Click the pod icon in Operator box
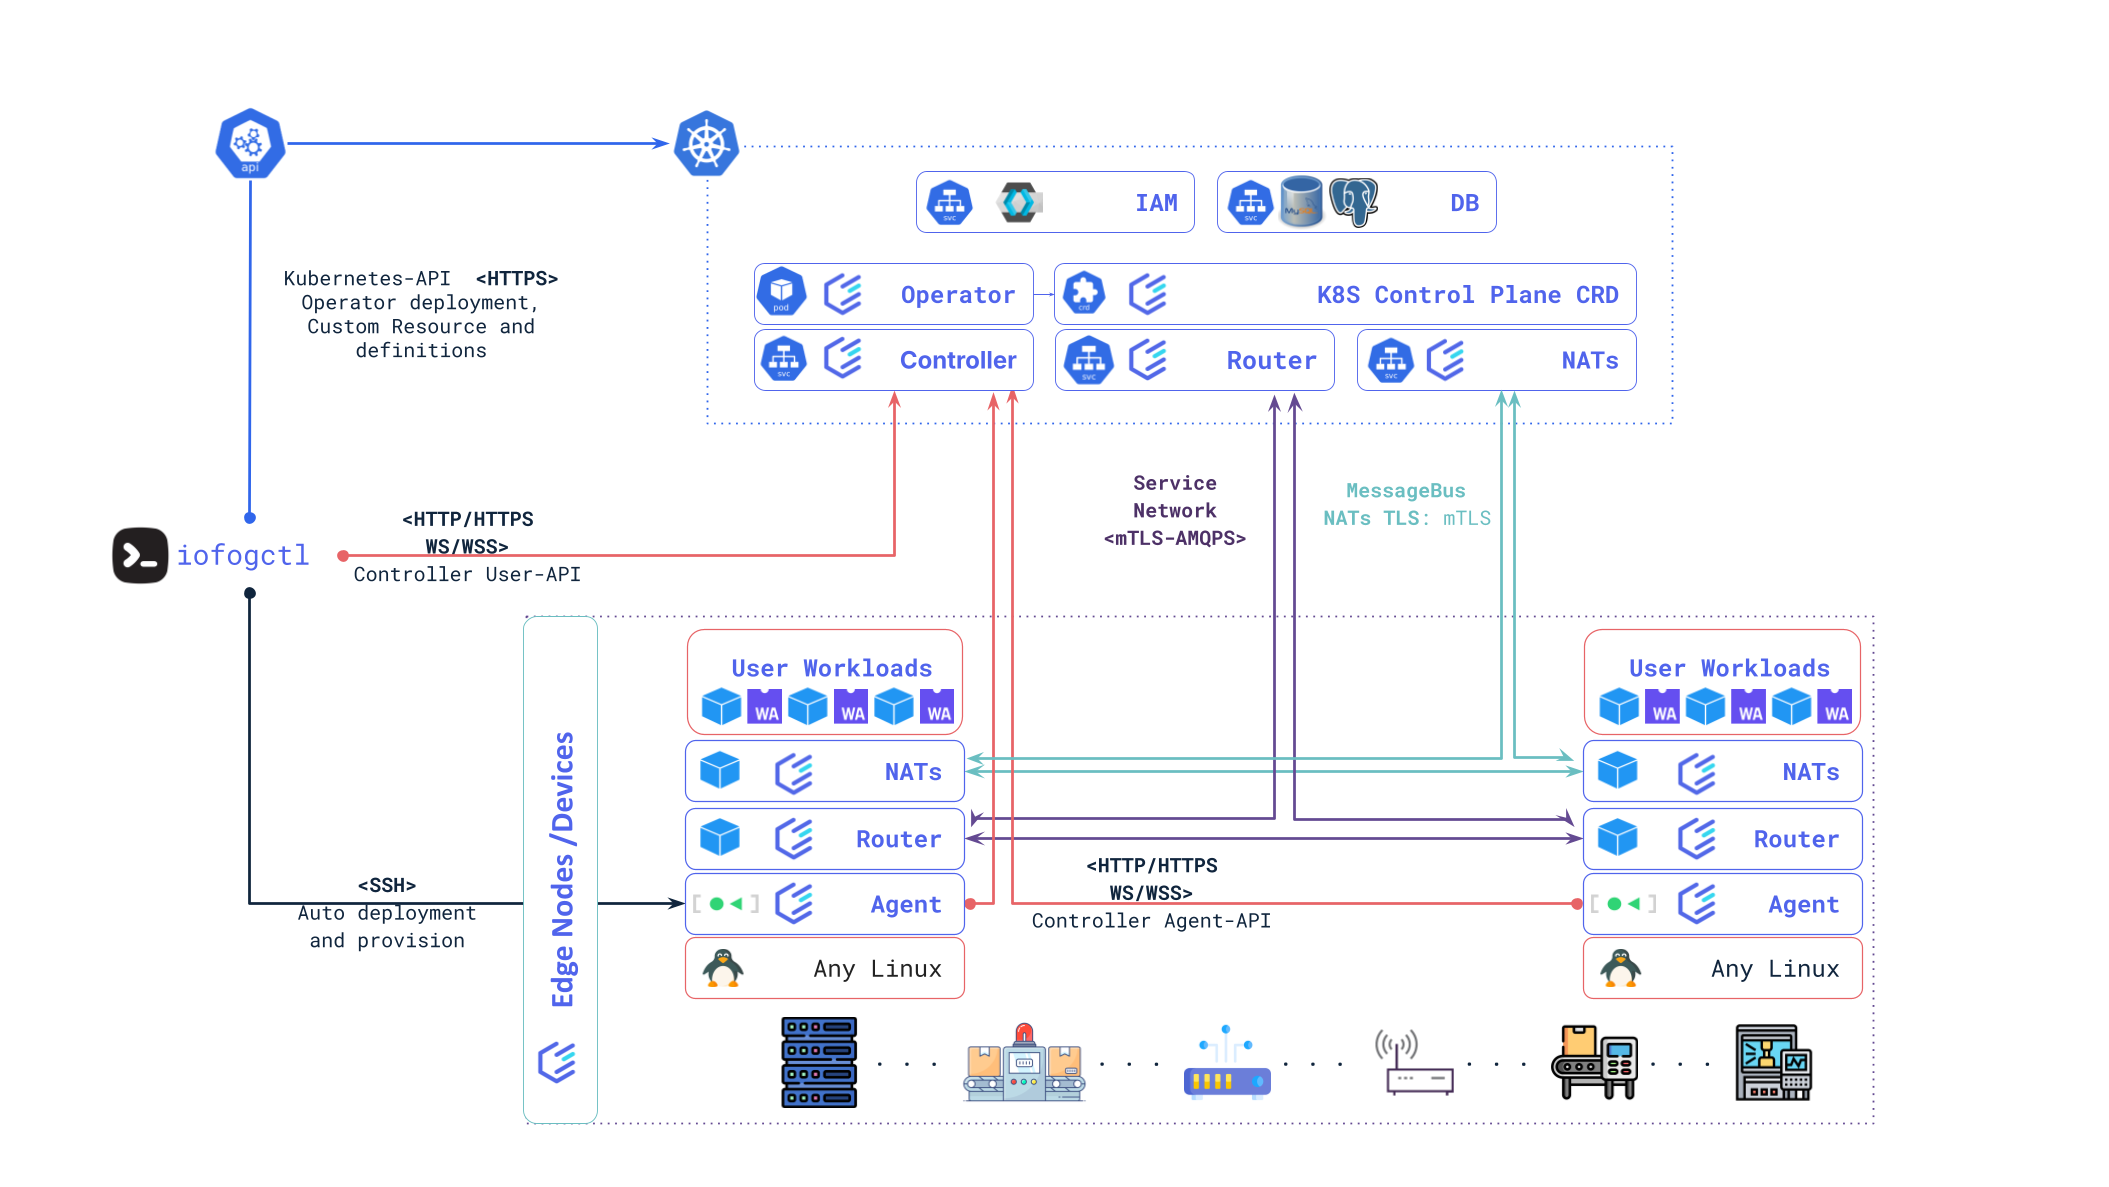Screen dimensions: 2109x1187 click(x=781, y=292)
